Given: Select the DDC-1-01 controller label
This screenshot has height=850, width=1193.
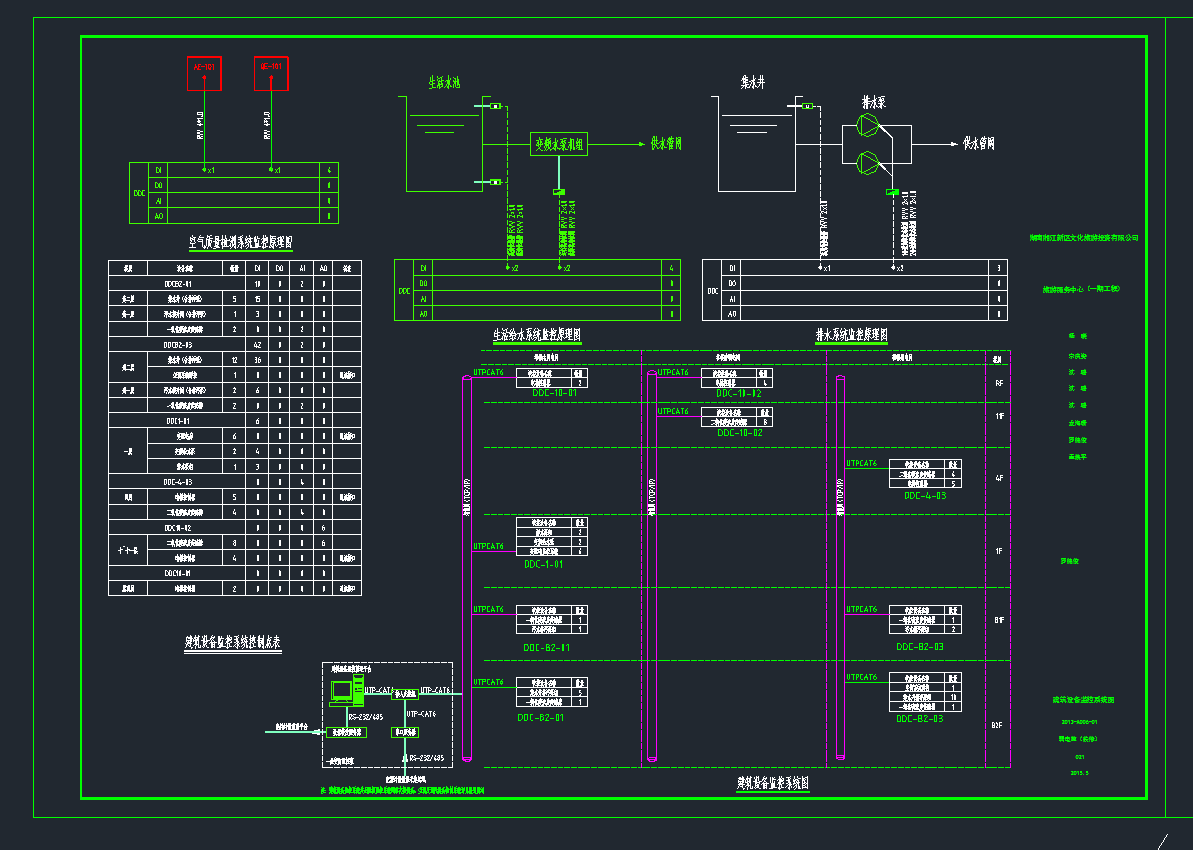Looking at the screenshot, I should click(544, 564).
